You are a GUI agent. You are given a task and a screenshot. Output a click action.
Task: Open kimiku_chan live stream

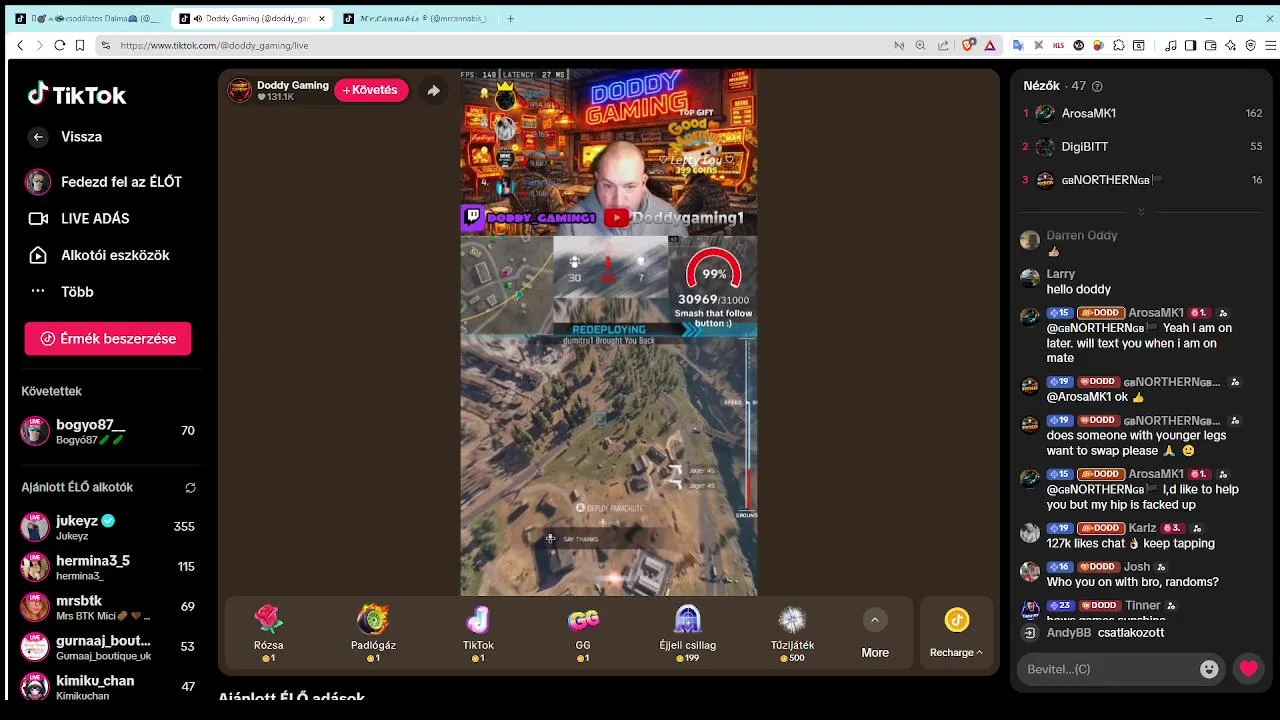click(x=108, y=687)
